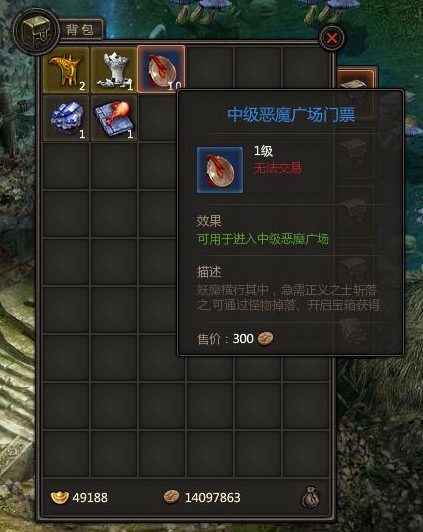Click the treasure chest backpack emblem
The width and height of the screenshot is (423, 532).
click(36, 31)
